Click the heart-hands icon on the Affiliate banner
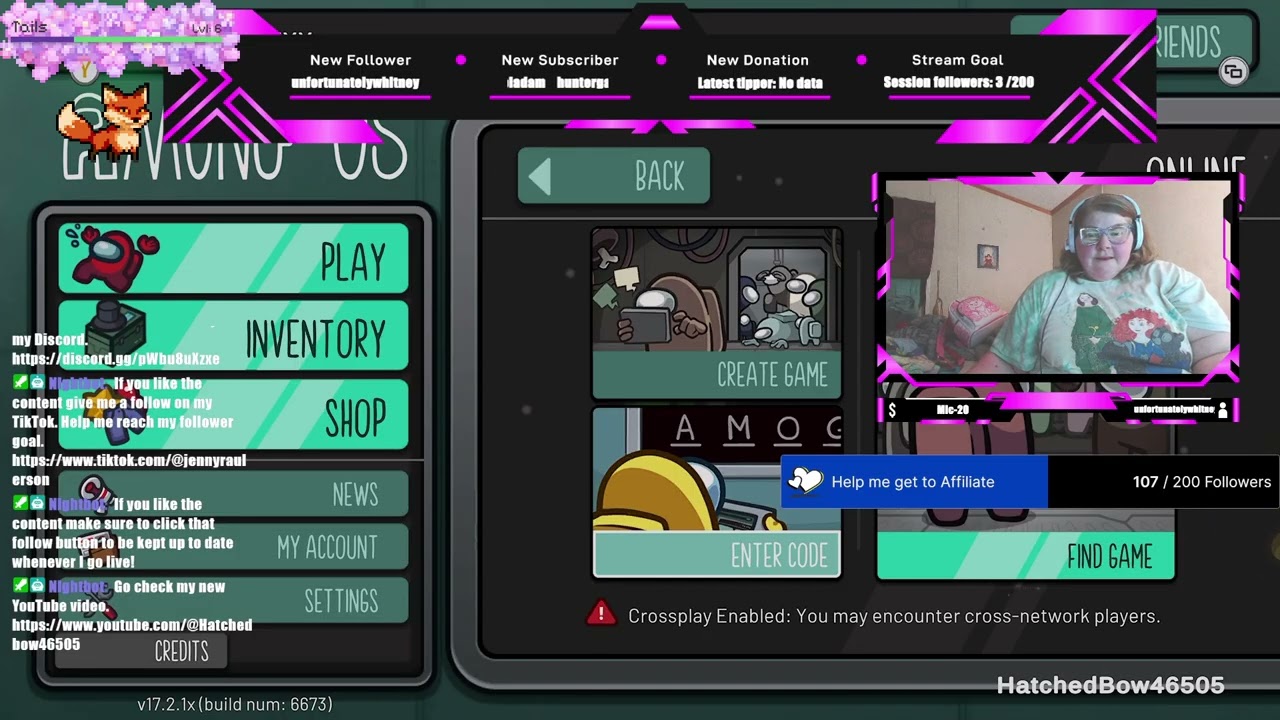The width and height of the screenshot is (1280, 720). (806, 481)
